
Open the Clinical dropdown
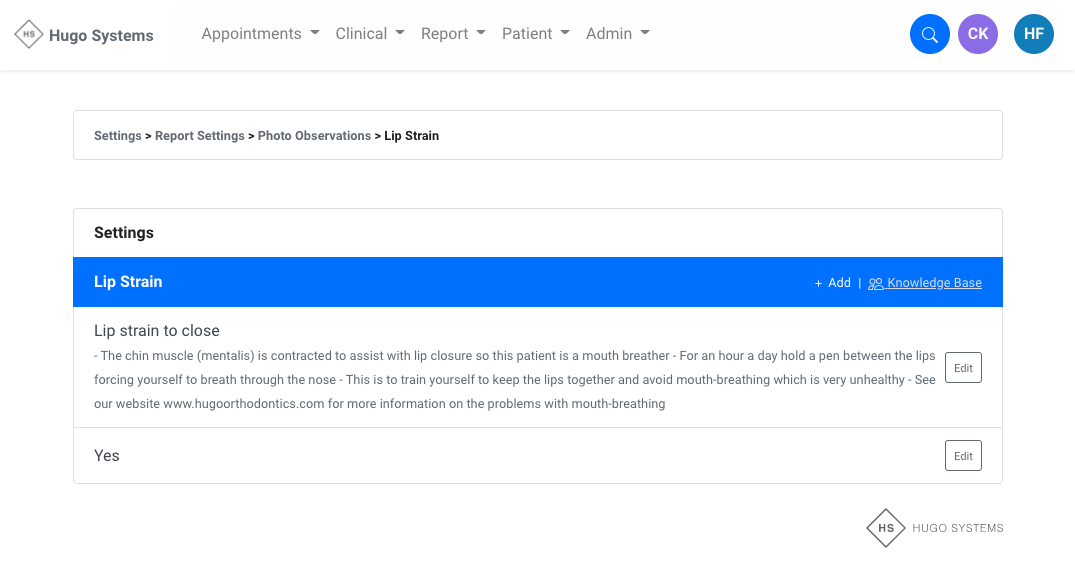[x=370, y=34]
